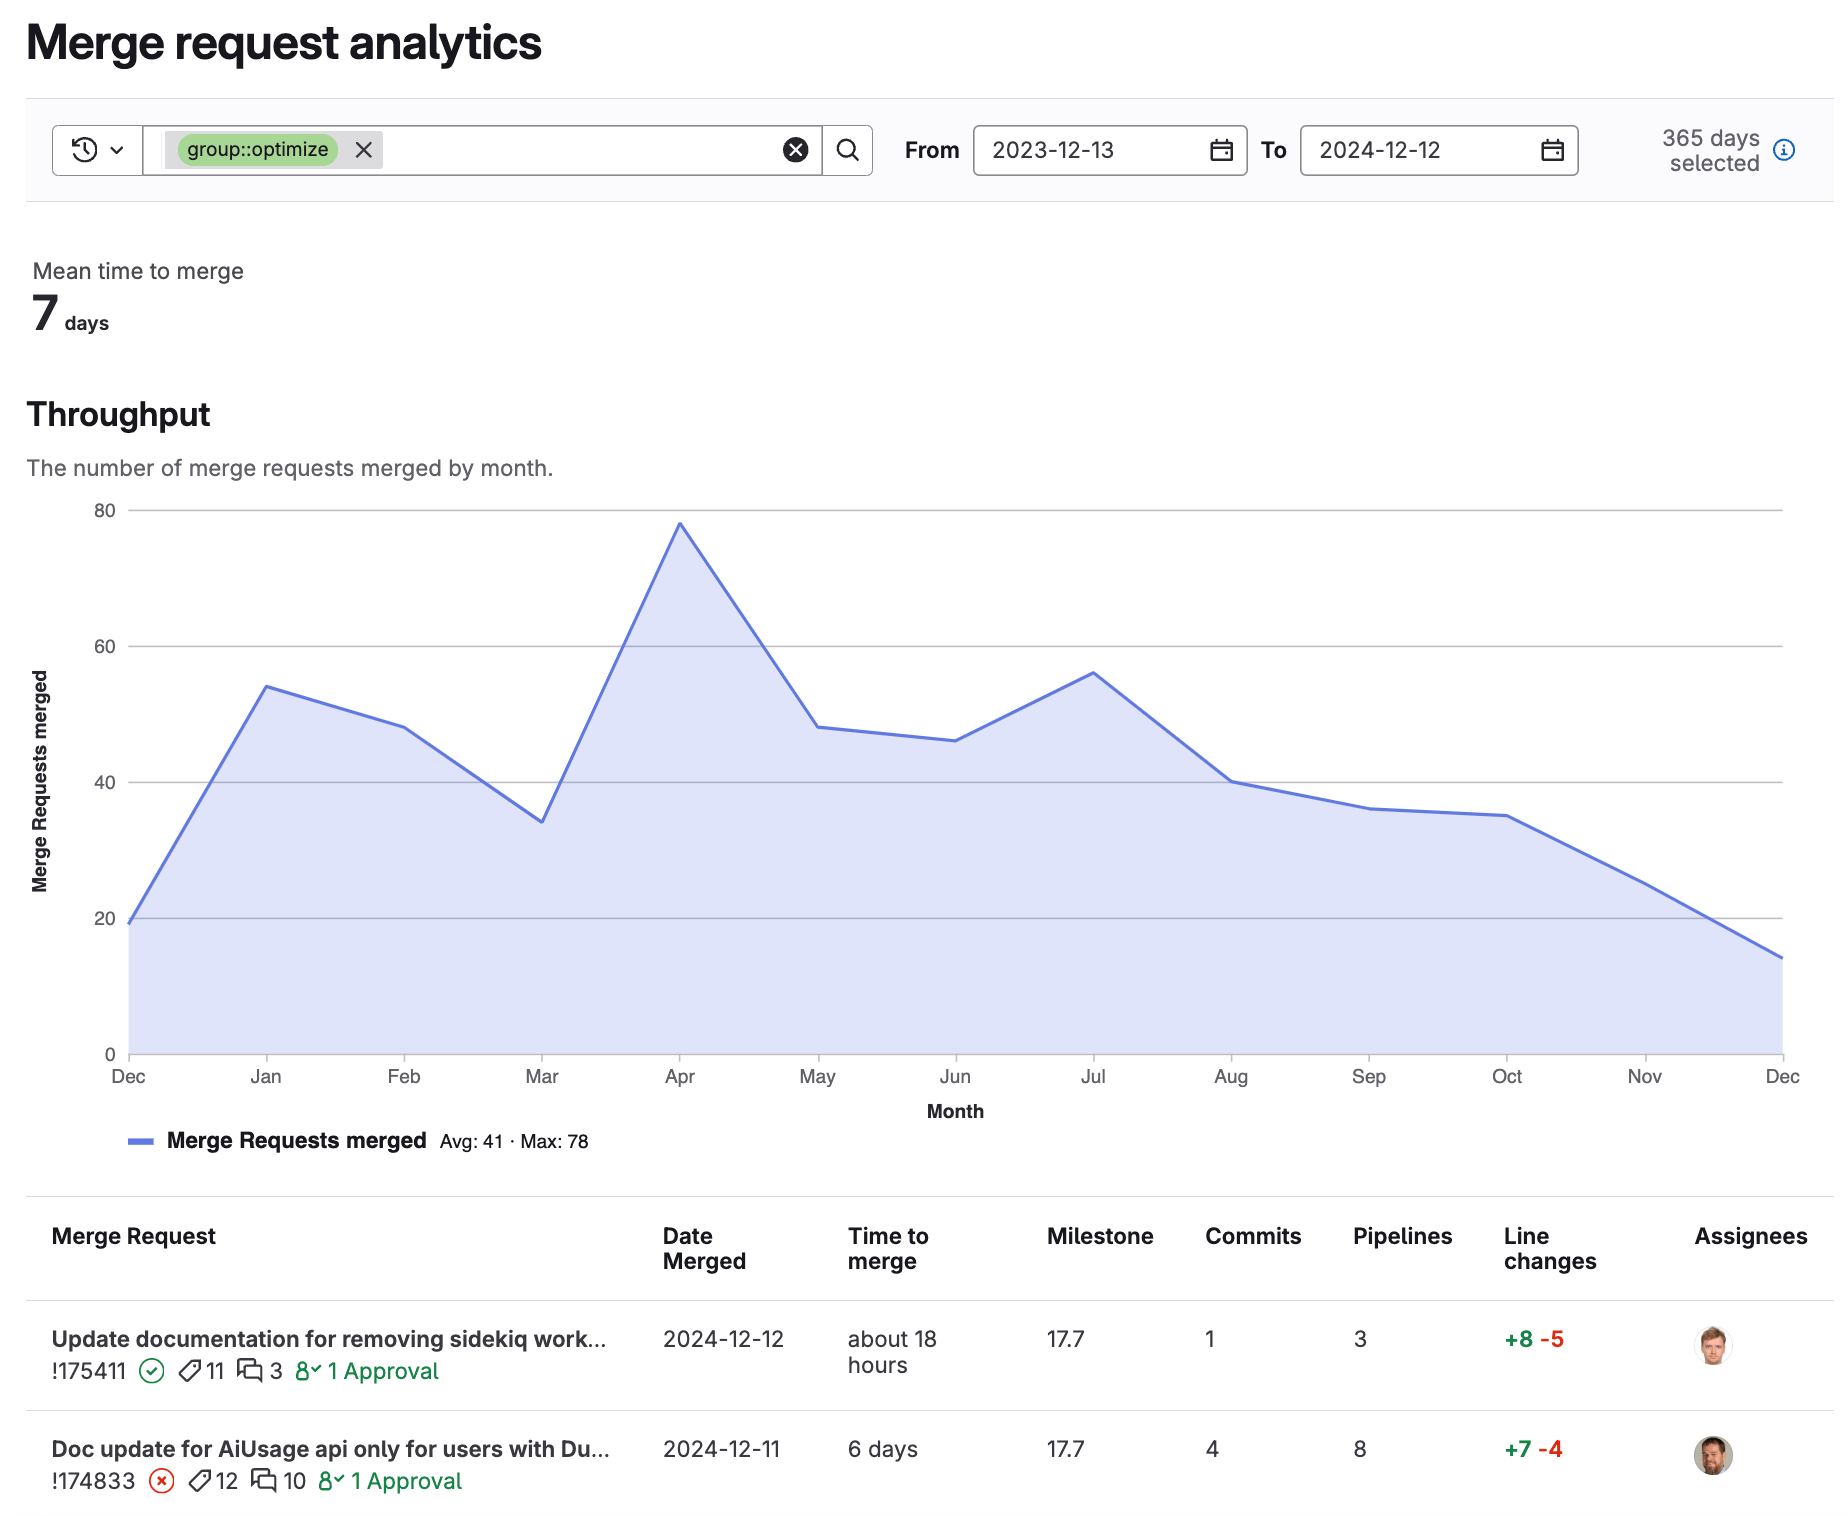The width and height of the screenshot is (1848, 1516).
Task: Click the comments icon showing 10 on !174833
Action: 265,1481
